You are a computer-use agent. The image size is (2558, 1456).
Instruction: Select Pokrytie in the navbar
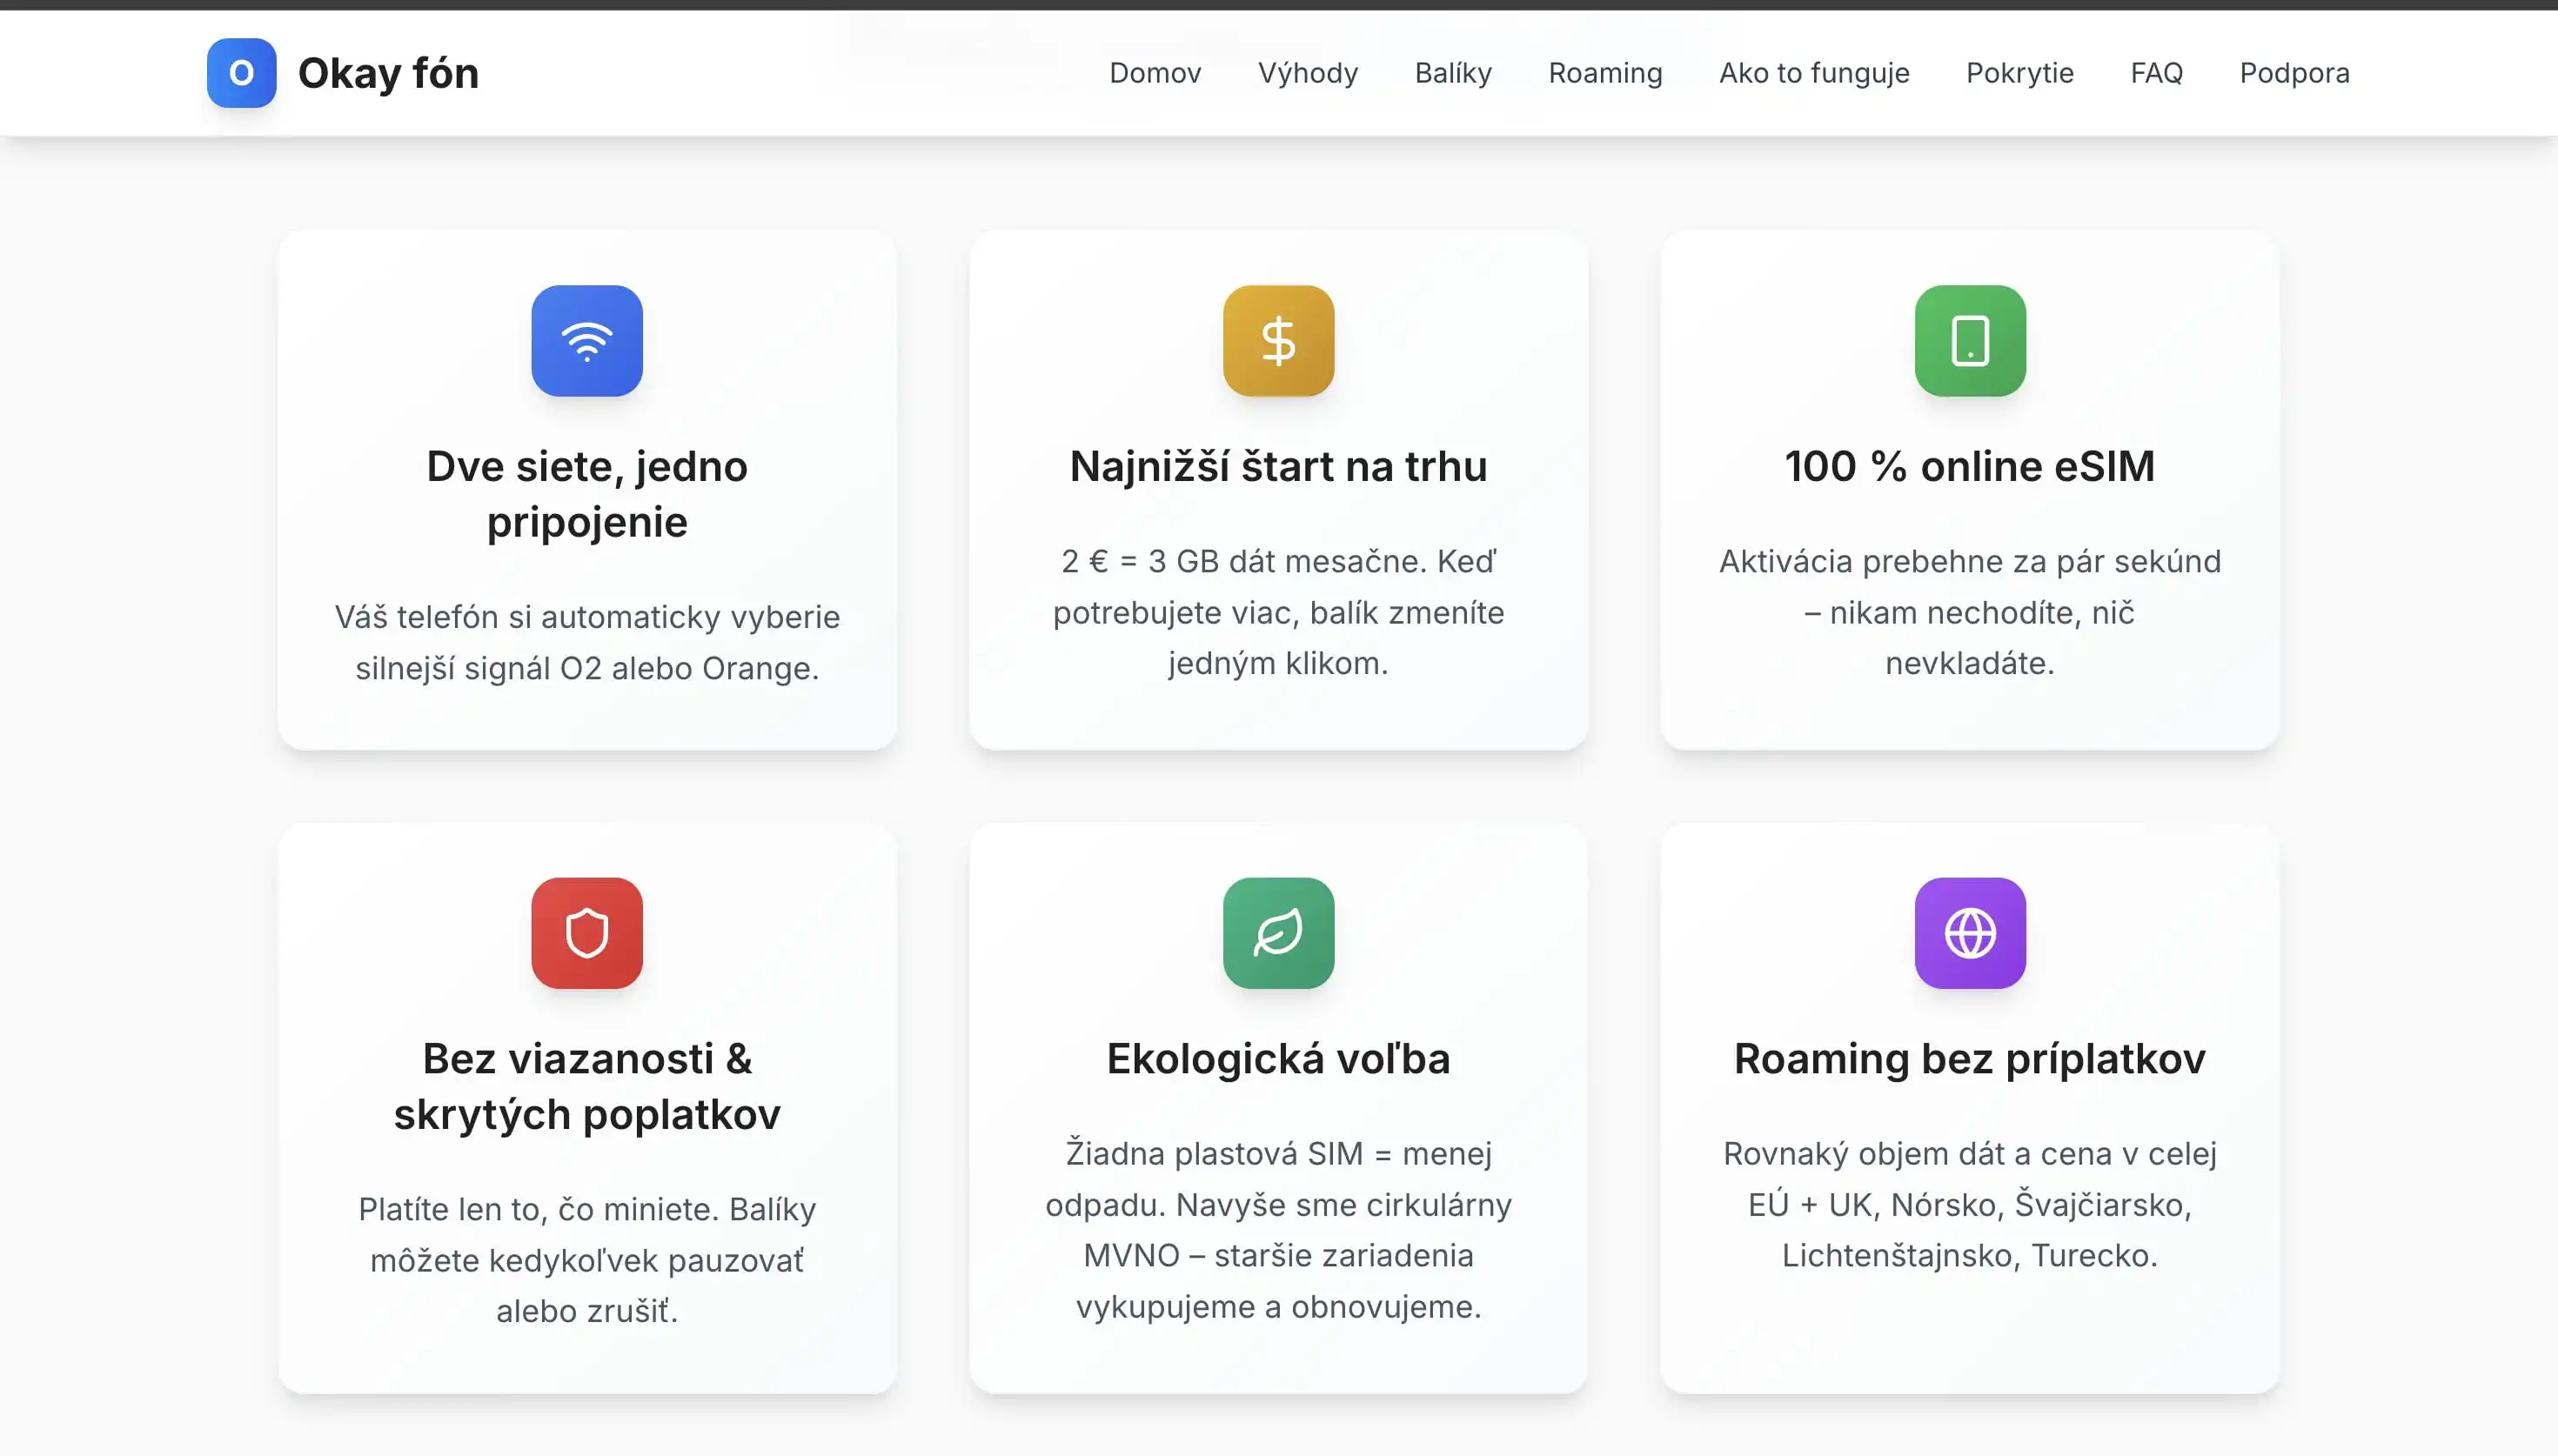pos(2019,73)
